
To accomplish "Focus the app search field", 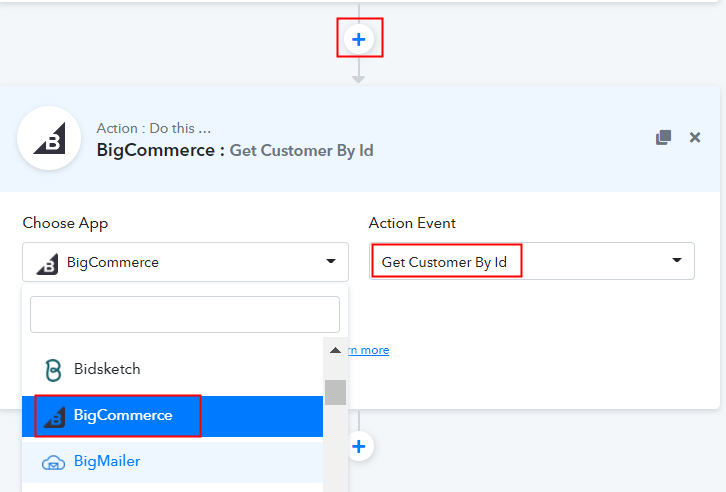I will 185,314.
